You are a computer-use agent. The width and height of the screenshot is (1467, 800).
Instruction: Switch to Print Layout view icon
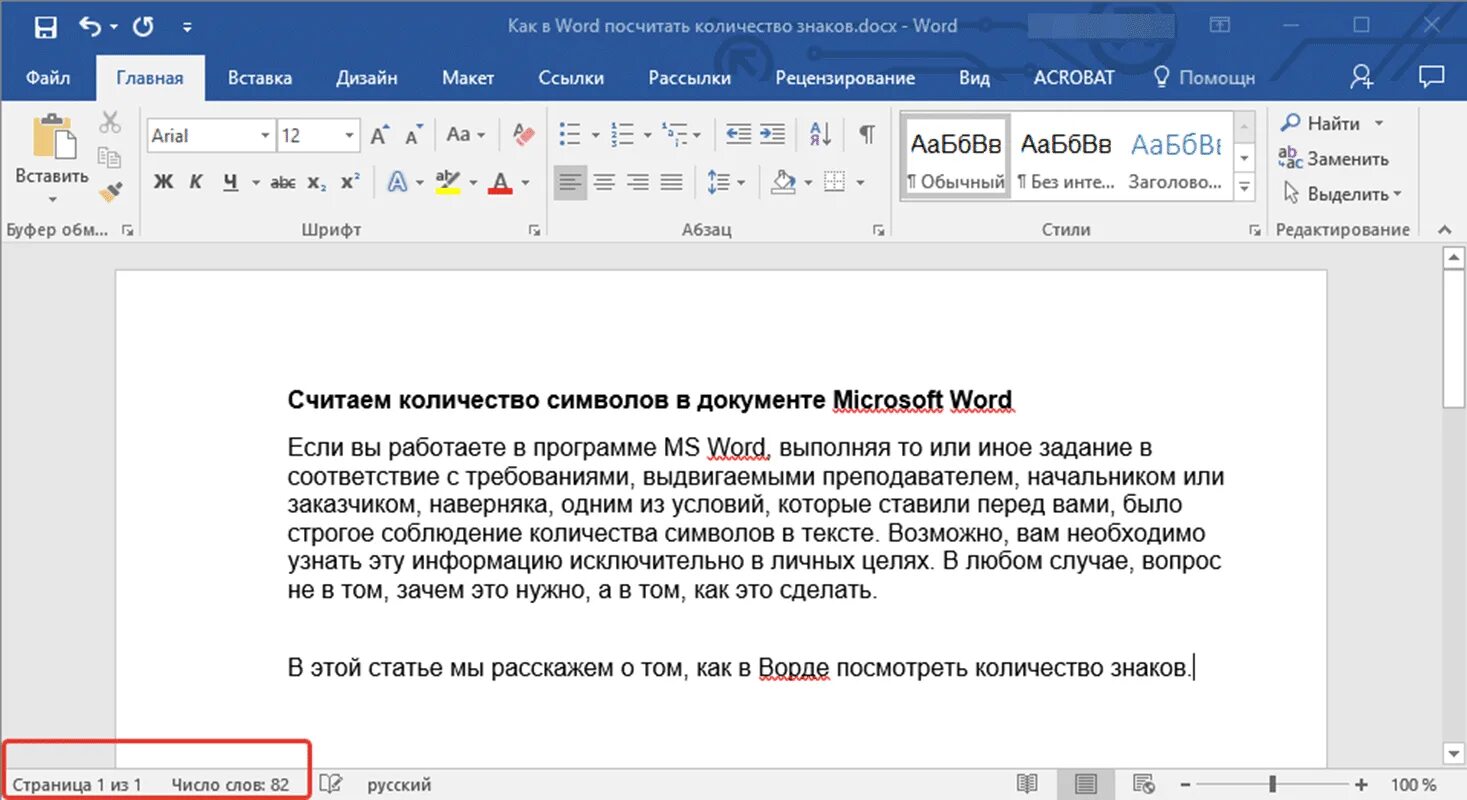click(x=1087, y=784)
